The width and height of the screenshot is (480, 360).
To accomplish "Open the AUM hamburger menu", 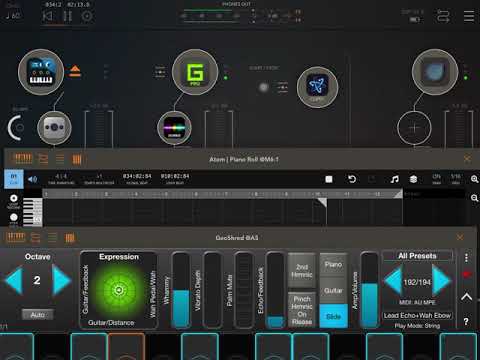I will (469, 16).
